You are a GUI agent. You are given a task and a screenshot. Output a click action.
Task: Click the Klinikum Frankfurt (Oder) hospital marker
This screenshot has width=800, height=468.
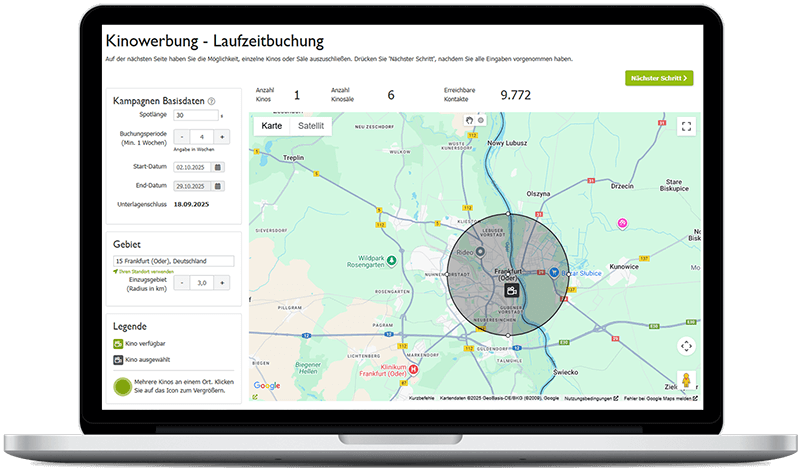(x=413, y=369)
